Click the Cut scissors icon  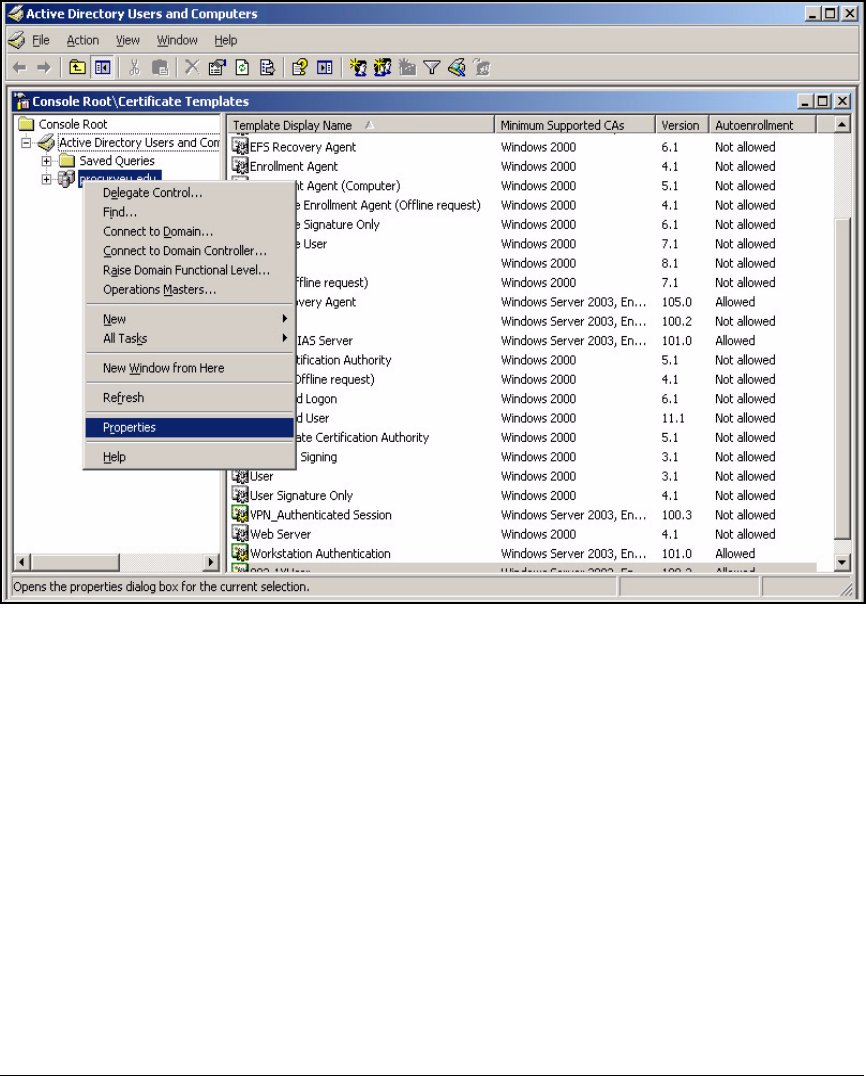coord(134,67)
